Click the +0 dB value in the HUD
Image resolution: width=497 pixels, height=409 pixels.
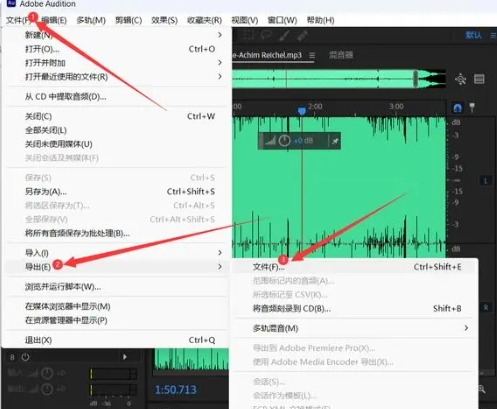(303, 141)
